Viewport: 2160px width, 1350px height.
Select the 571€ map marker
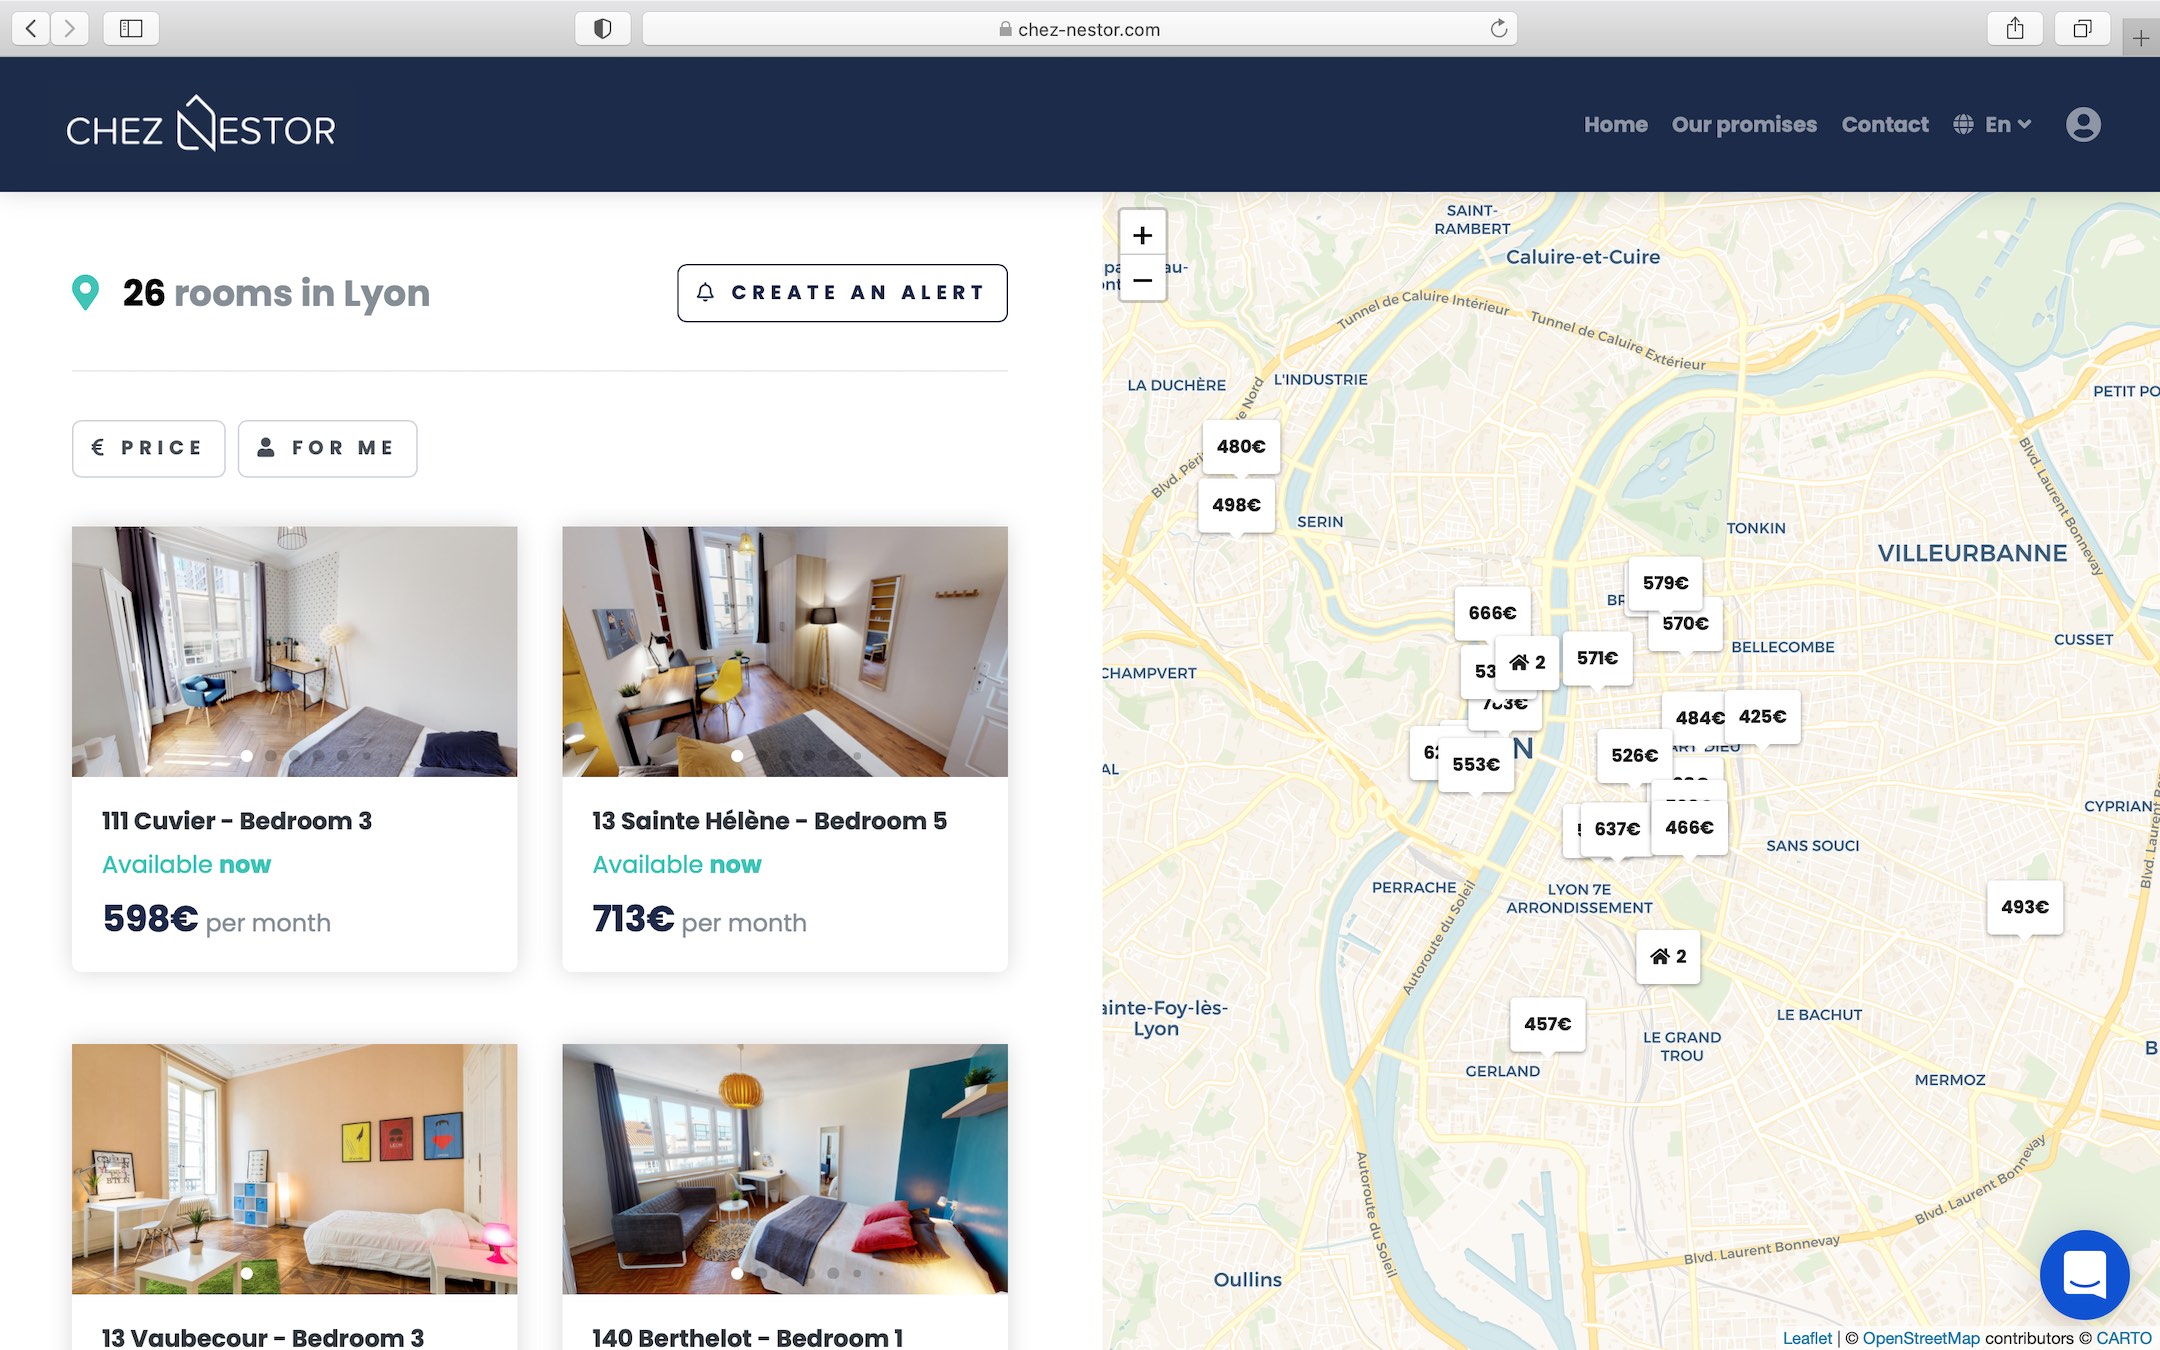[x=1597, y=658]
